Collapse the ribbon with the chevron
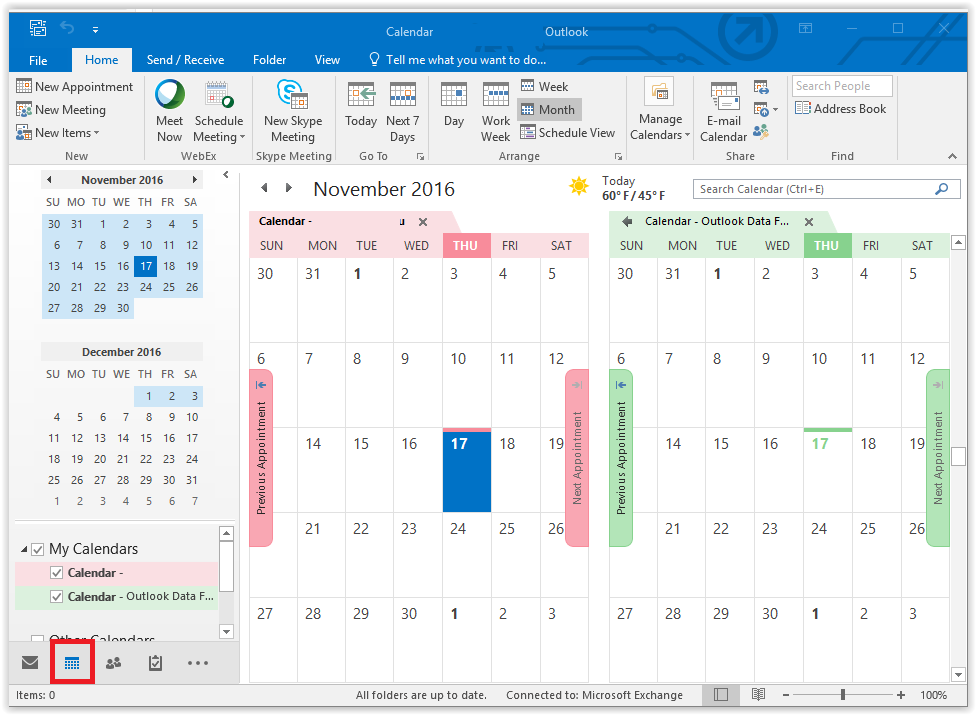 (952, 156)
